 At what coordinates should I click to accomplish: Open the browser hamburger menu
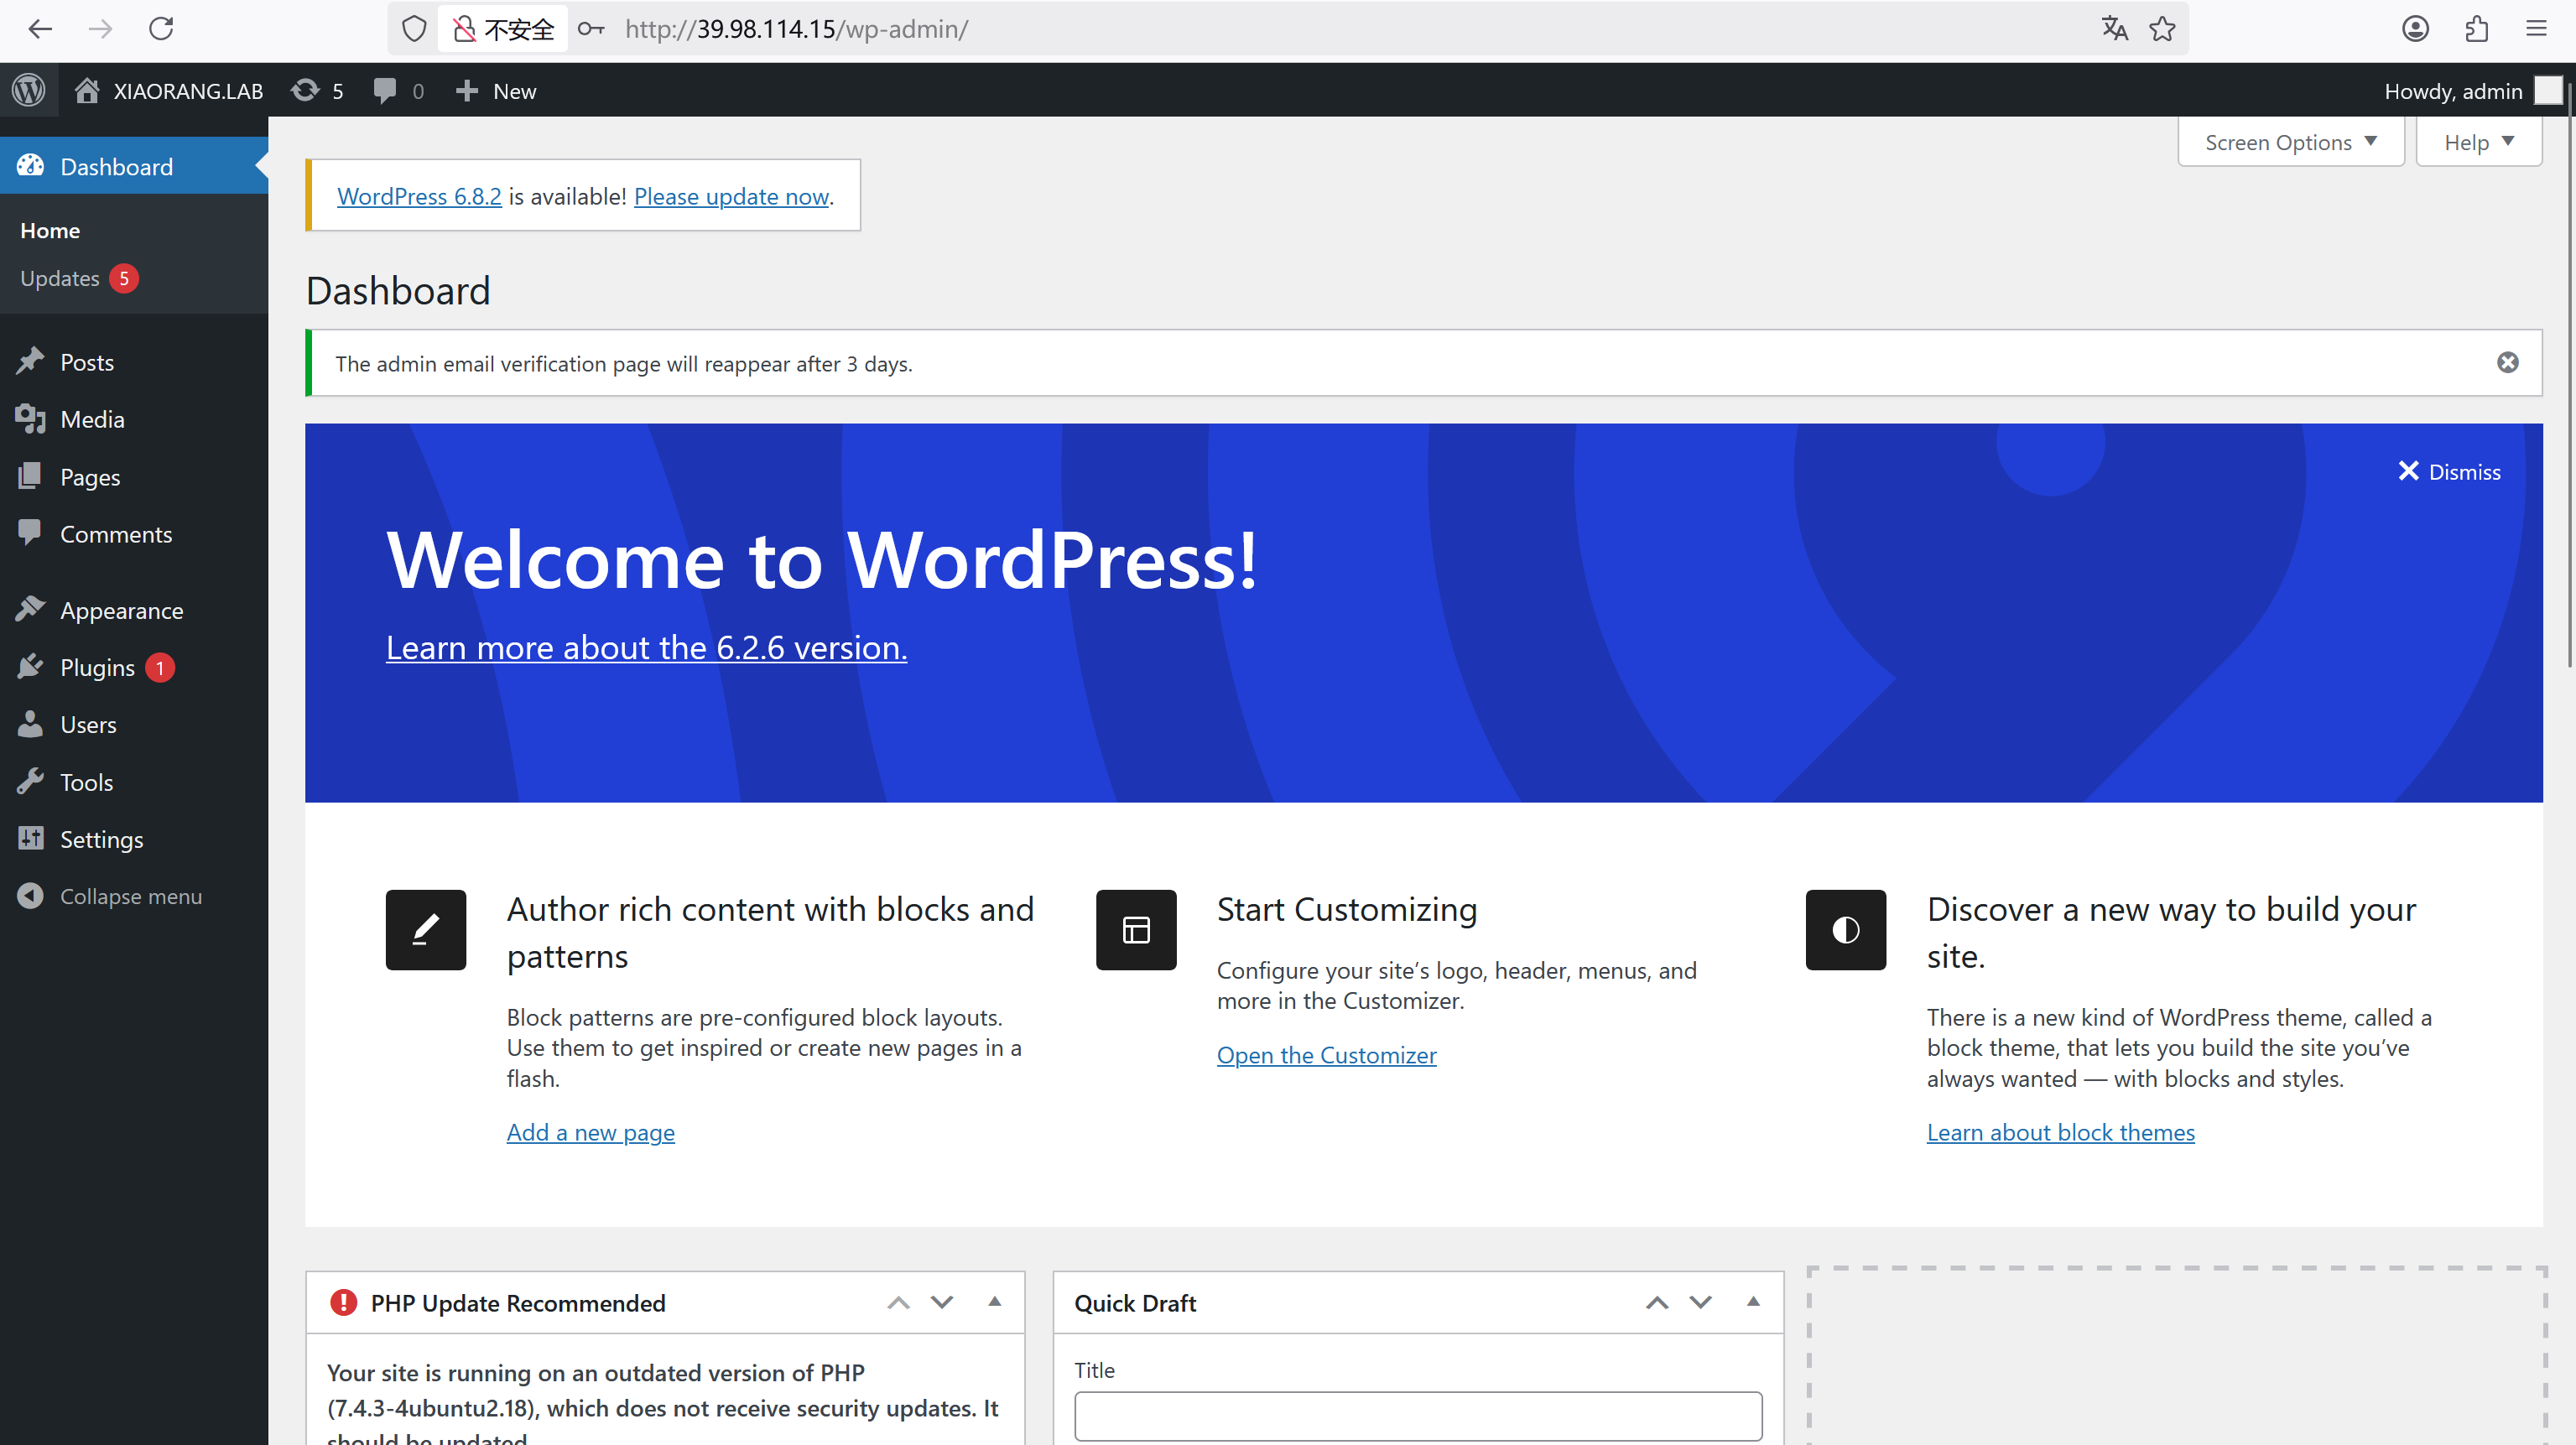[2536, 29]
